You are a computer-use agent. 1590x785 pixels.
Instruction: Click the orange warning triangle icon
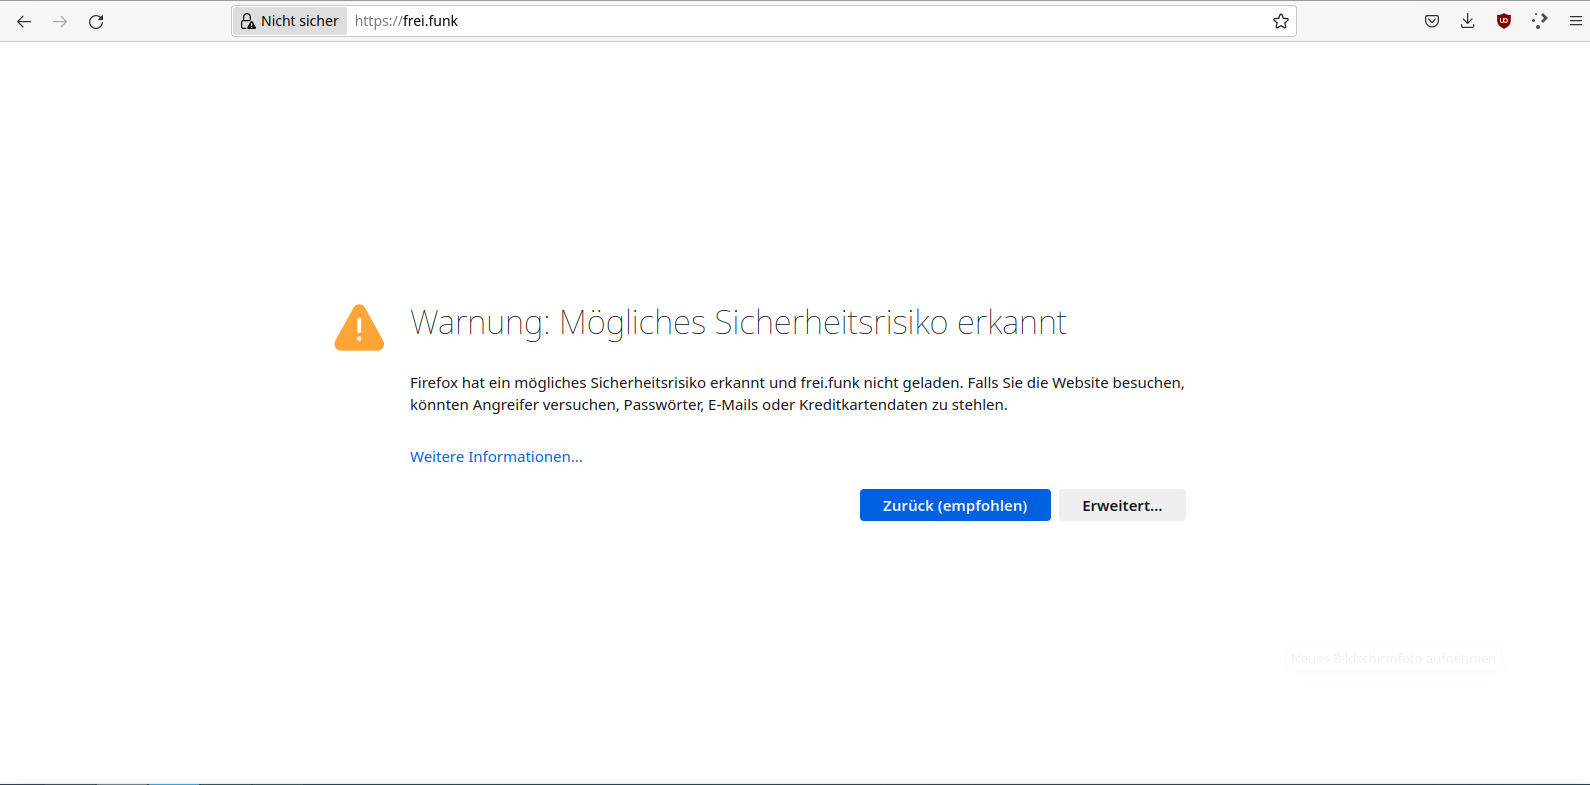pyautogui.click(x=359, y=328)
